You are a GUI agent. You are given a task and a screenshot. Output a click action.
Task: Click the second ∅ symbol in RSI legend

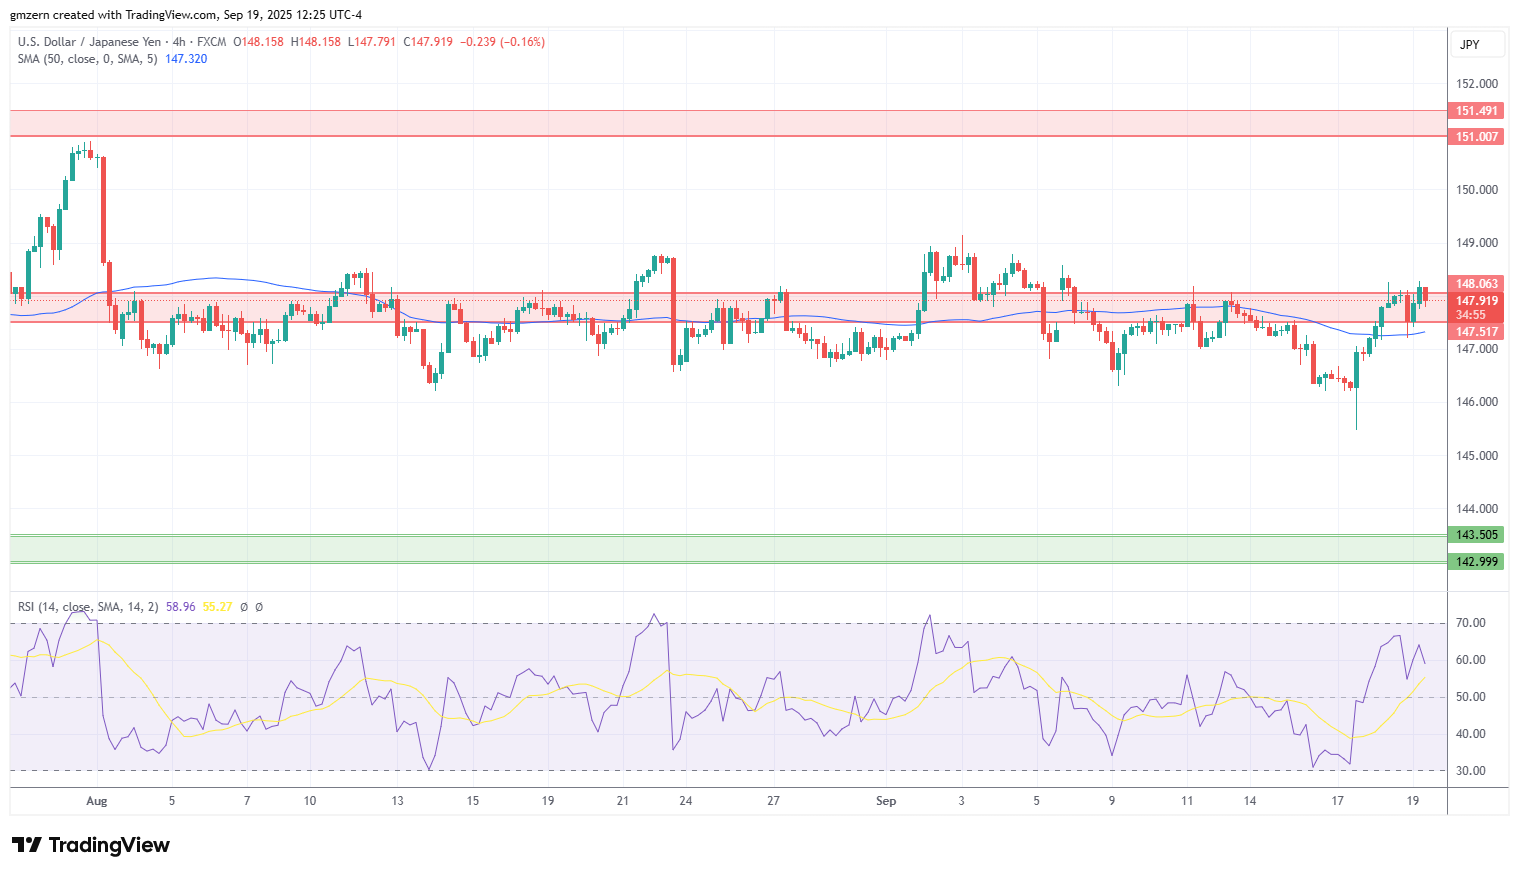(x=259, y=607)
